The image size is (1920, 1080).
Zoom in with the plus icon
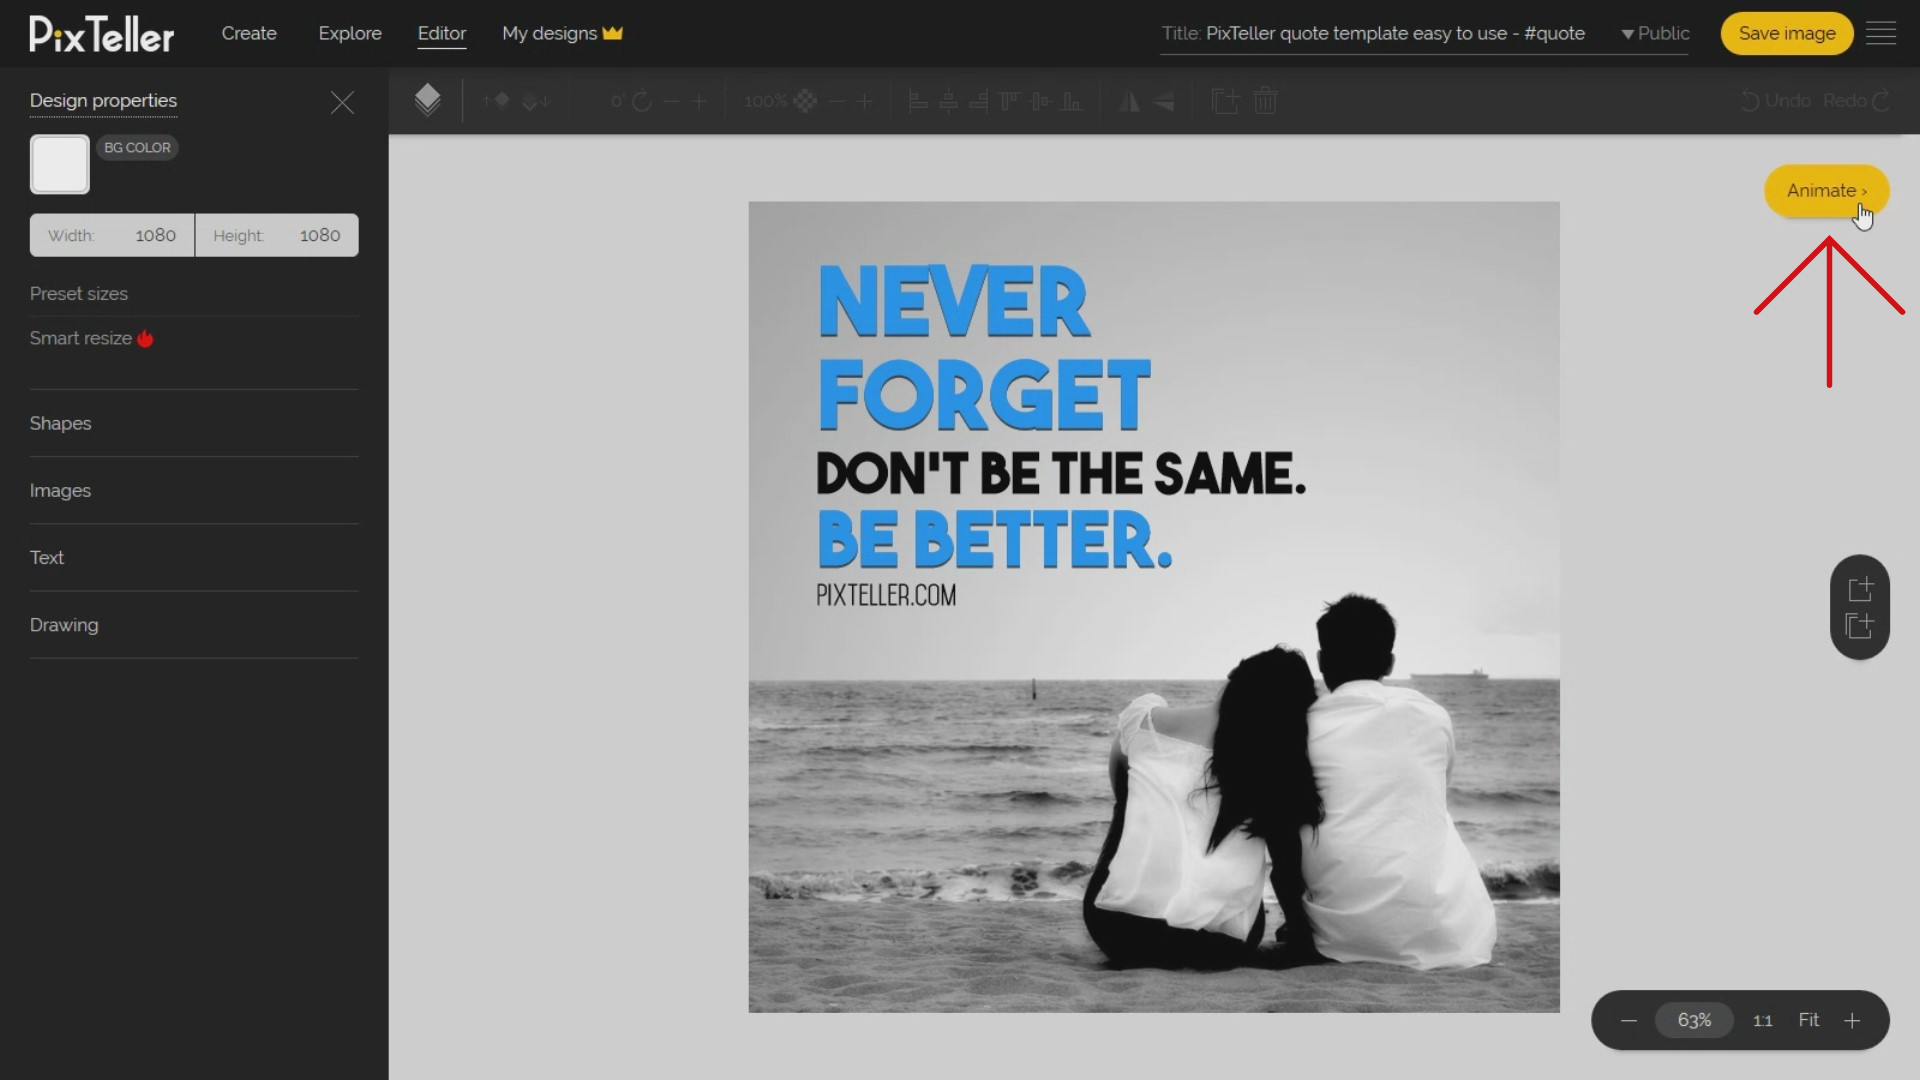click(x=1852, y=1021)
